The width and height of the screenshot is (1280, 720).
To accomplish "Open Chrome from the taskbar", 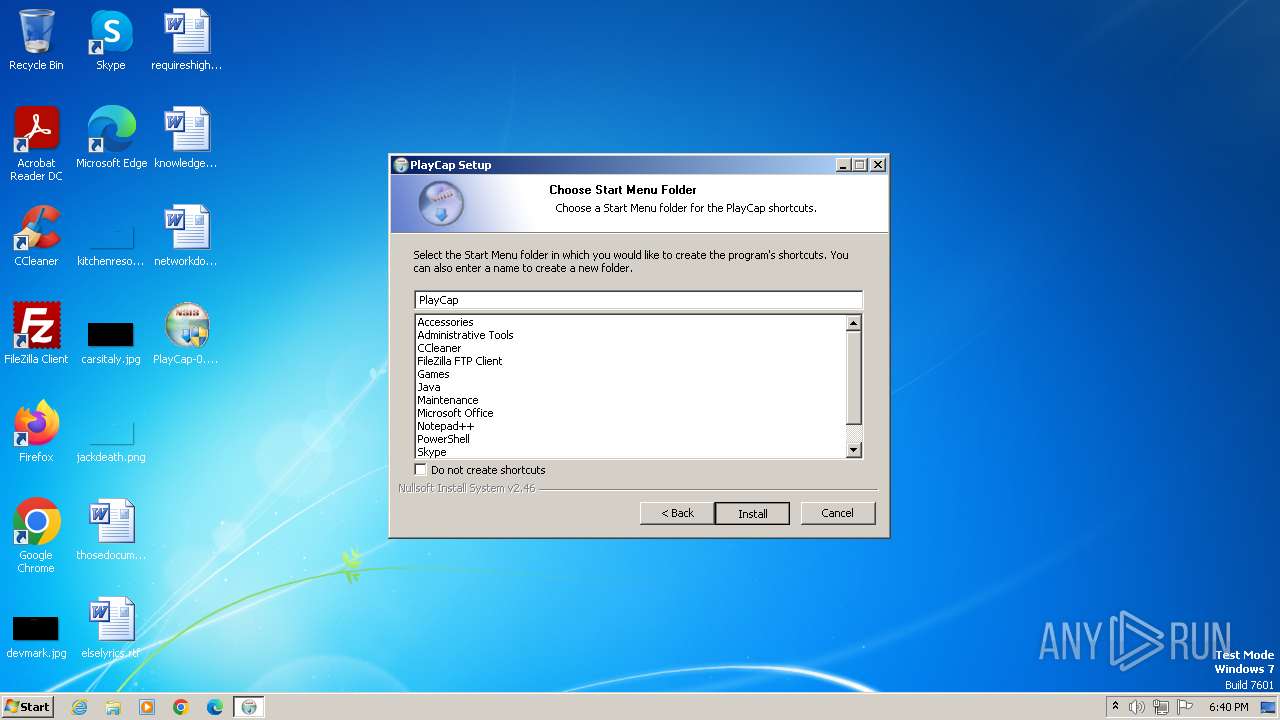I will click(x=181, y=707).
